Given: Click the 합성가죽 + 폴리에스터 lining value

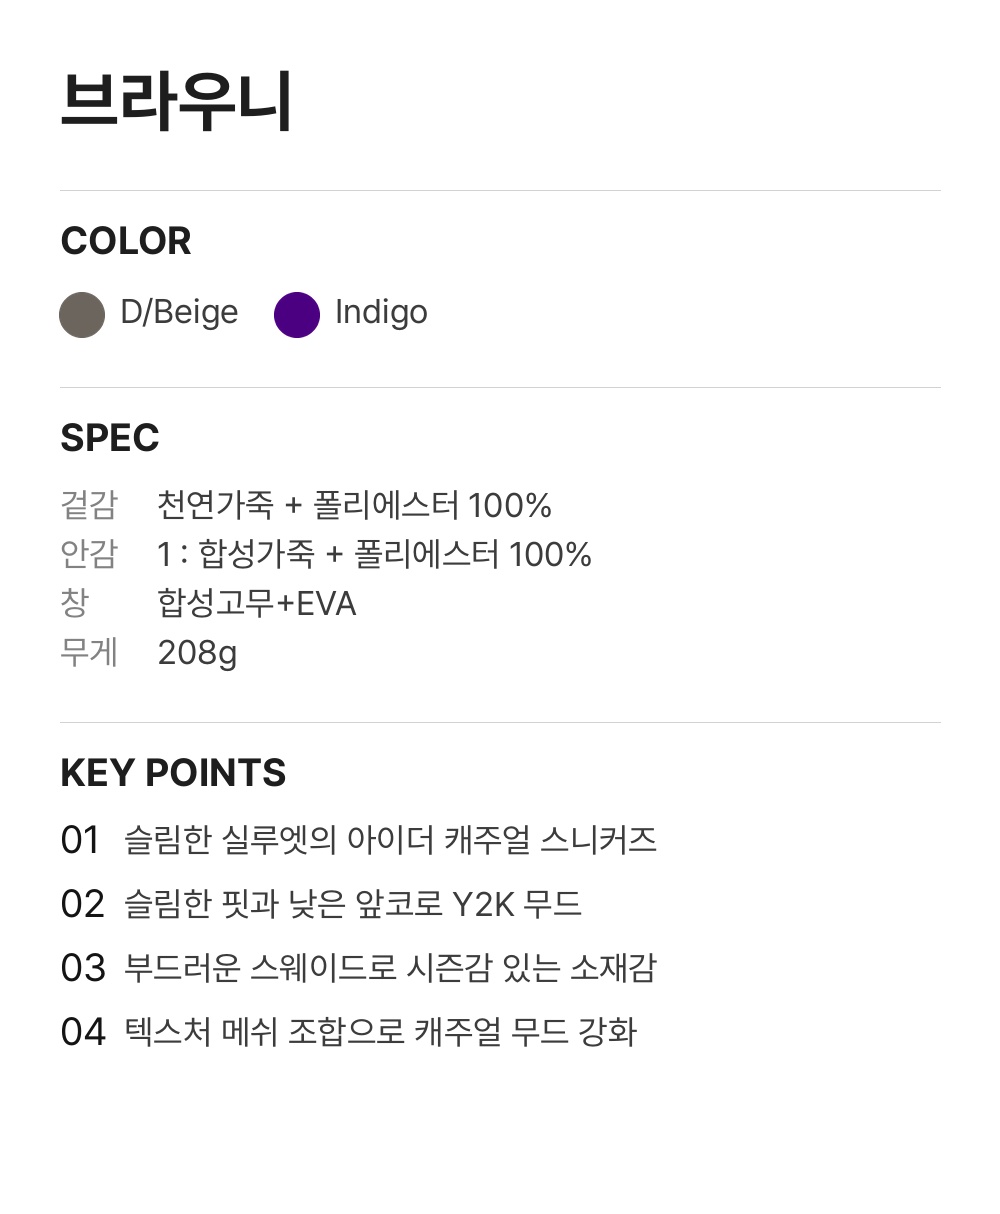Looking at the screenshot, I should tap(375, 554).
